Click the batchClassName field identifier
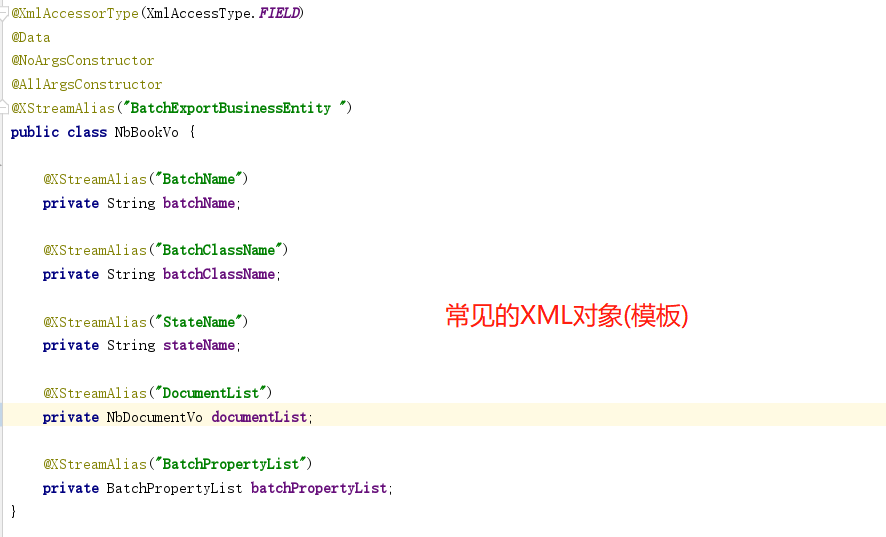Screen dimensions: 886x537 tap(219, 274)
